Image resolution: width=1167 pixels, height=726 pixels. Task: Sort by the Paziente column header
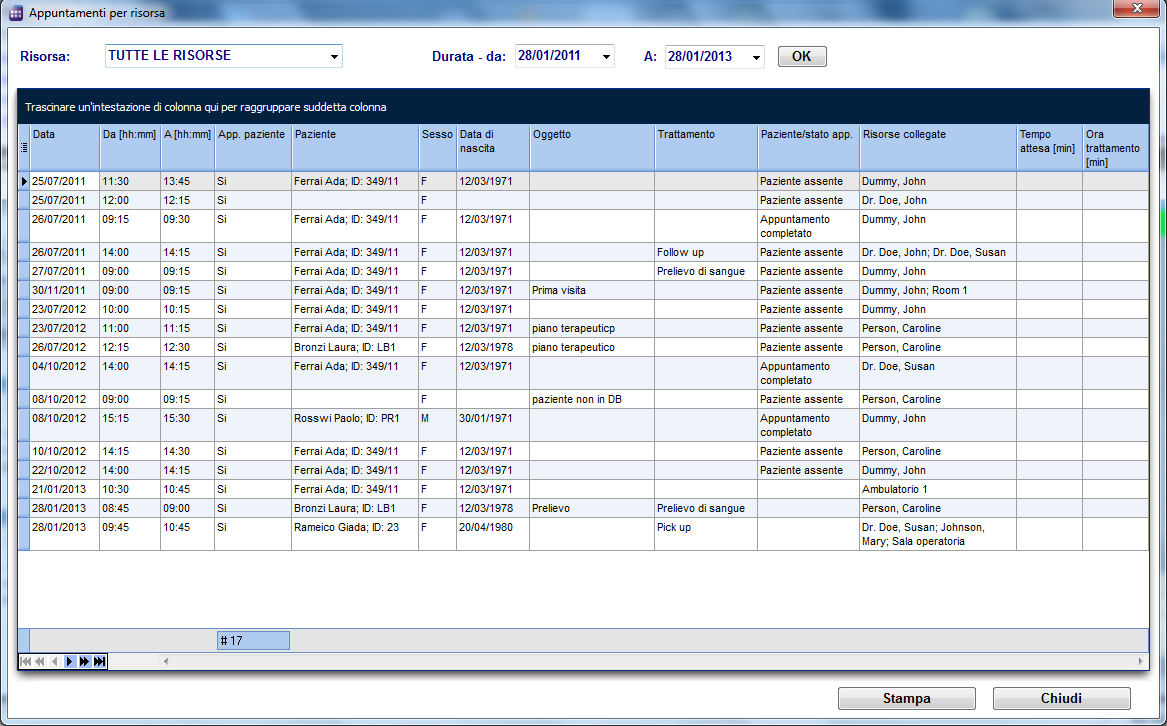point(355,147)
